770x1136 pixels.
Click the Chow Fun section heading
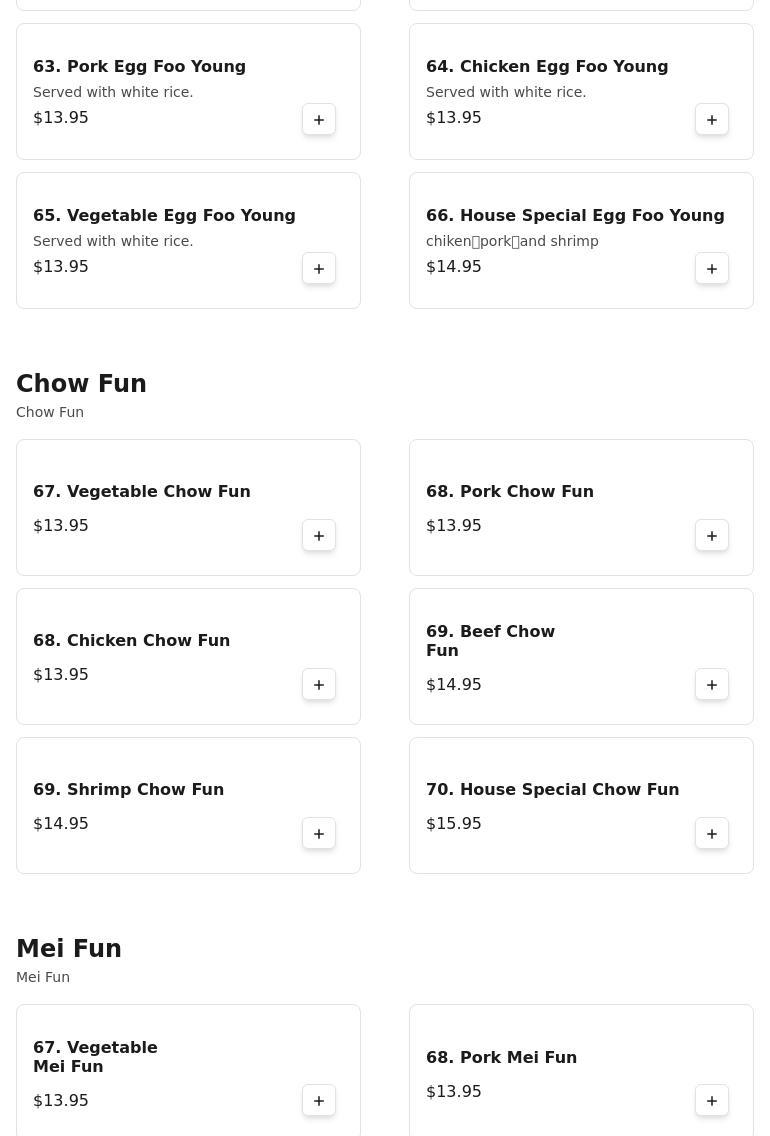[81, 384]
